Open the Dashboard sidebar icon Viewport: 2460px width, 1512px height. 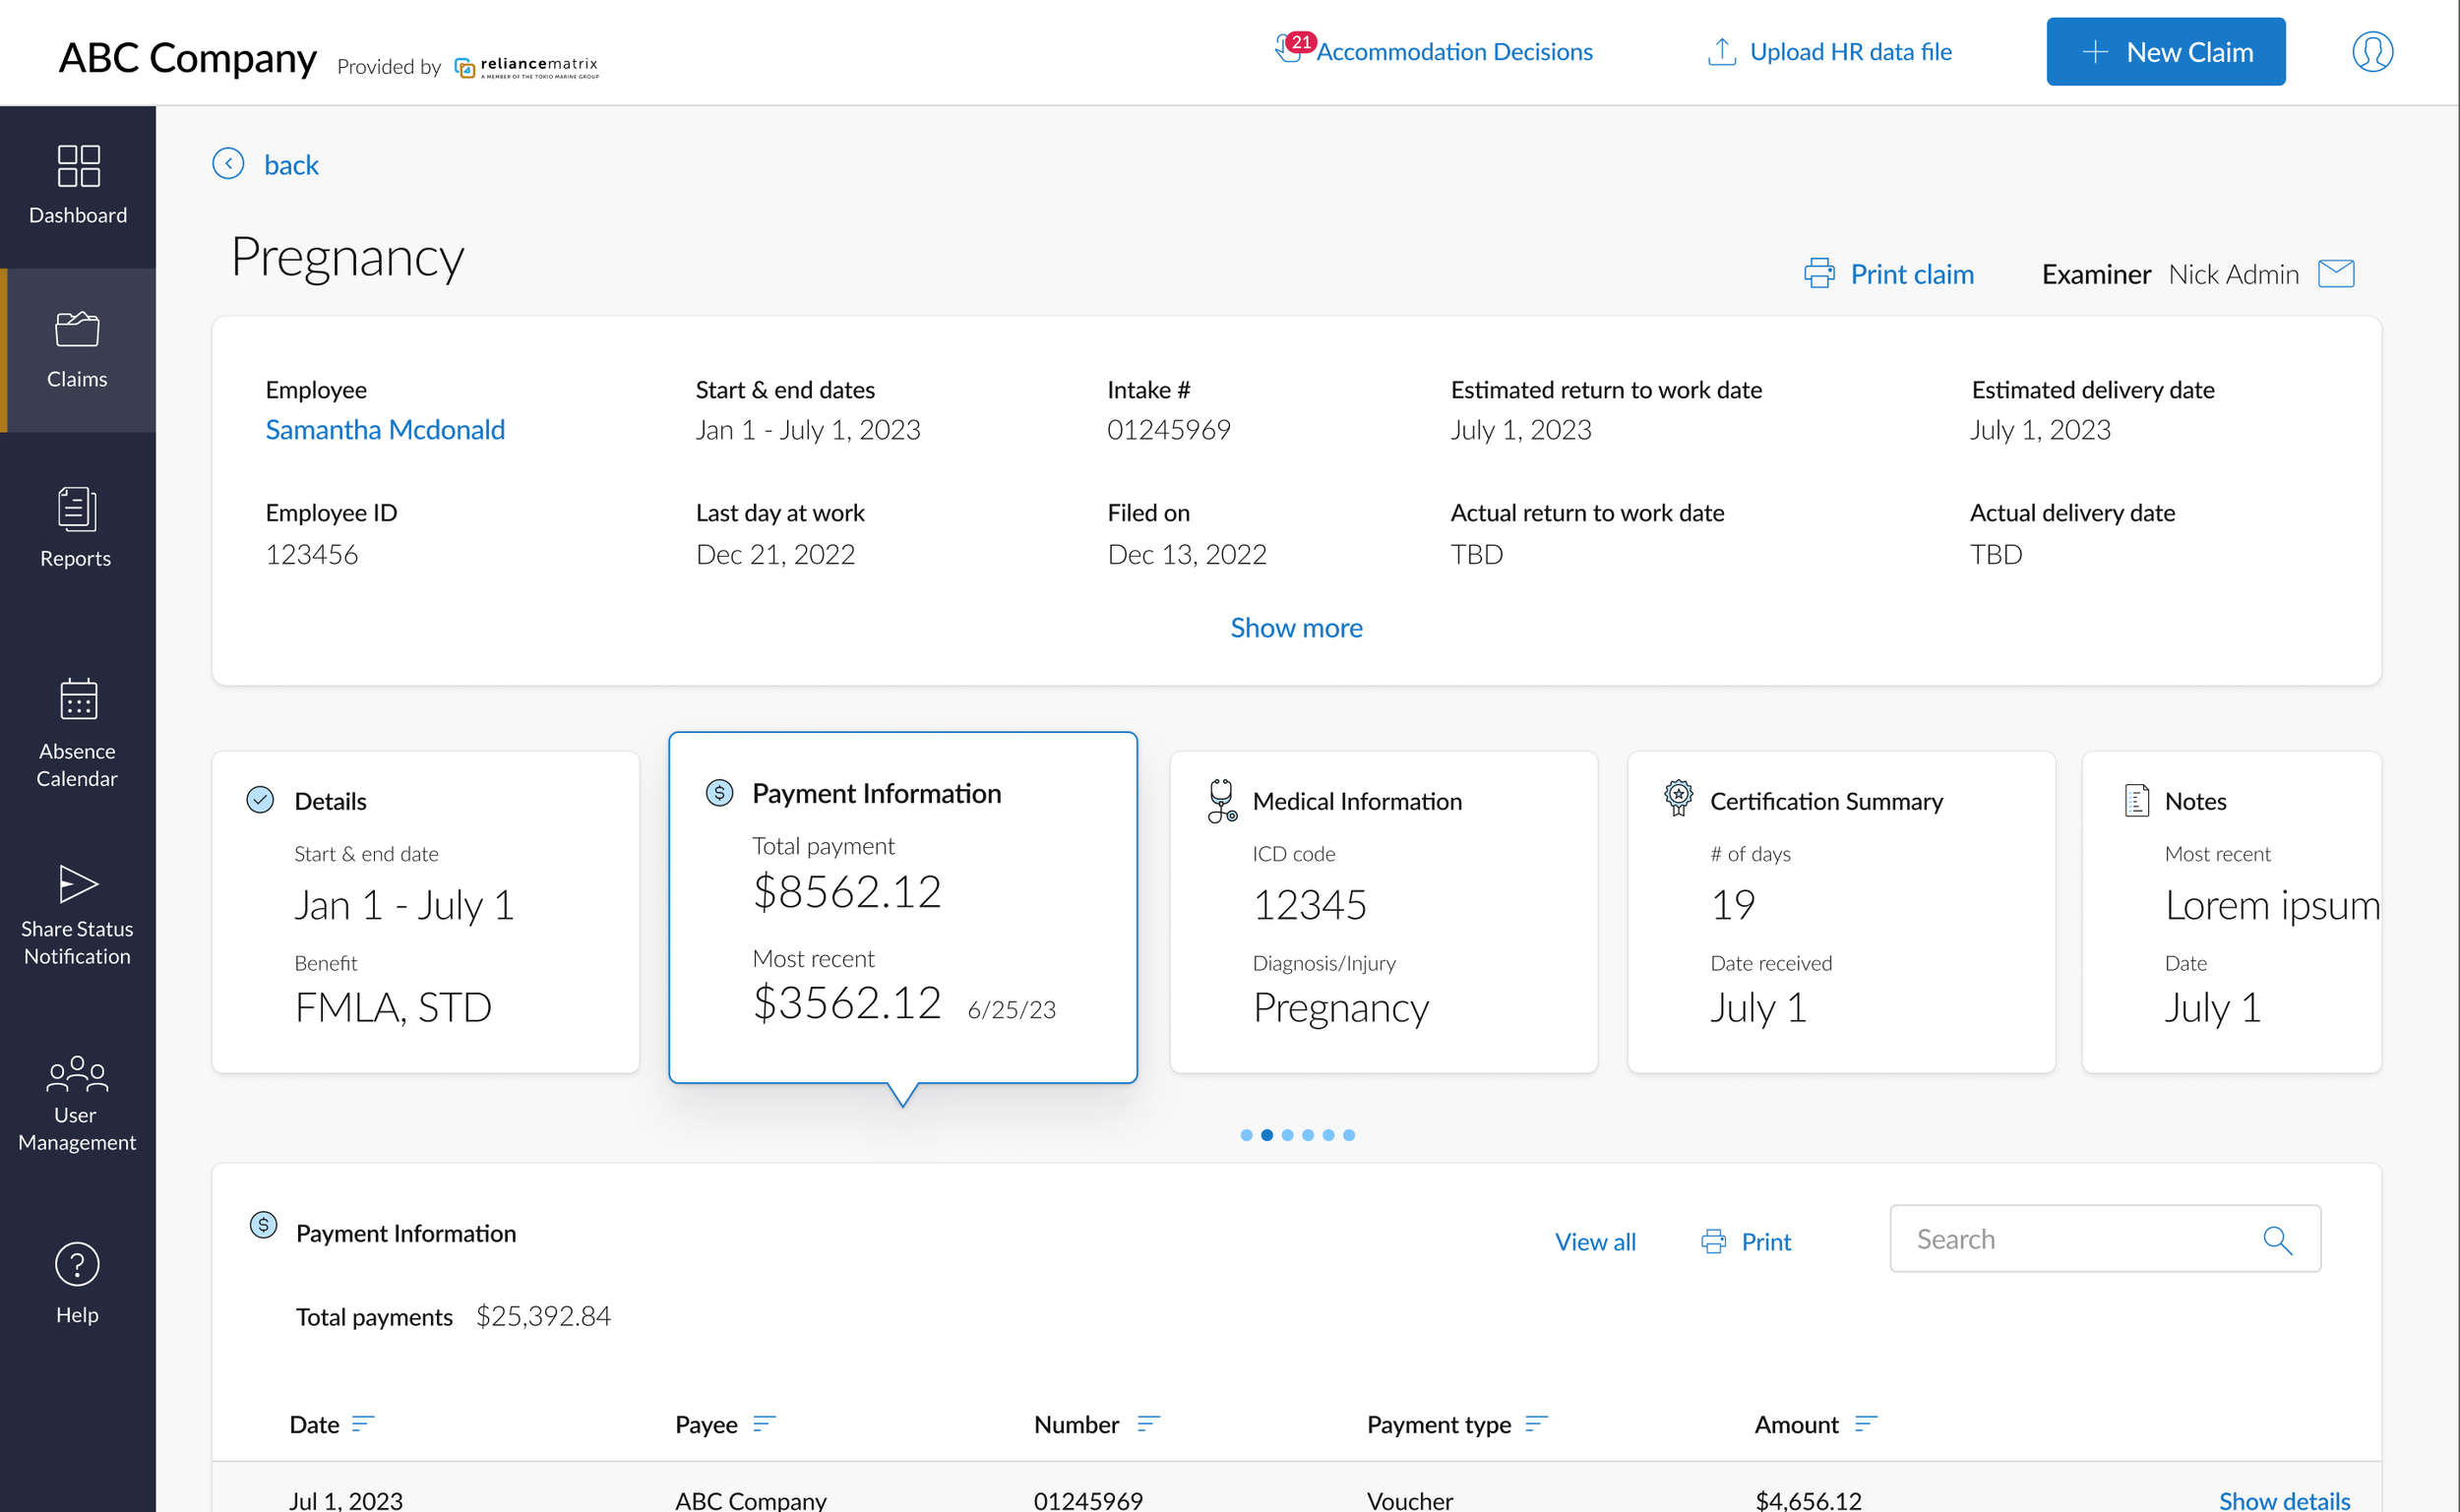point(78,166)
